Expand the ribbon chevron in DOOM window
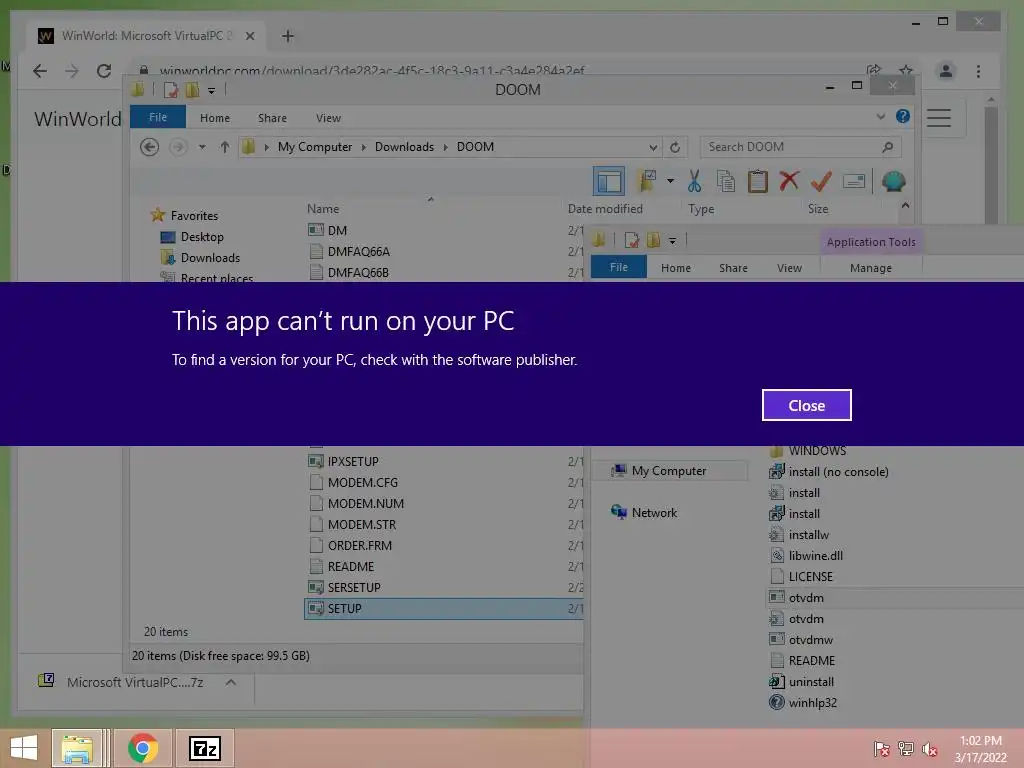This screenshot has width=1024, height=768. click(880, 116)
